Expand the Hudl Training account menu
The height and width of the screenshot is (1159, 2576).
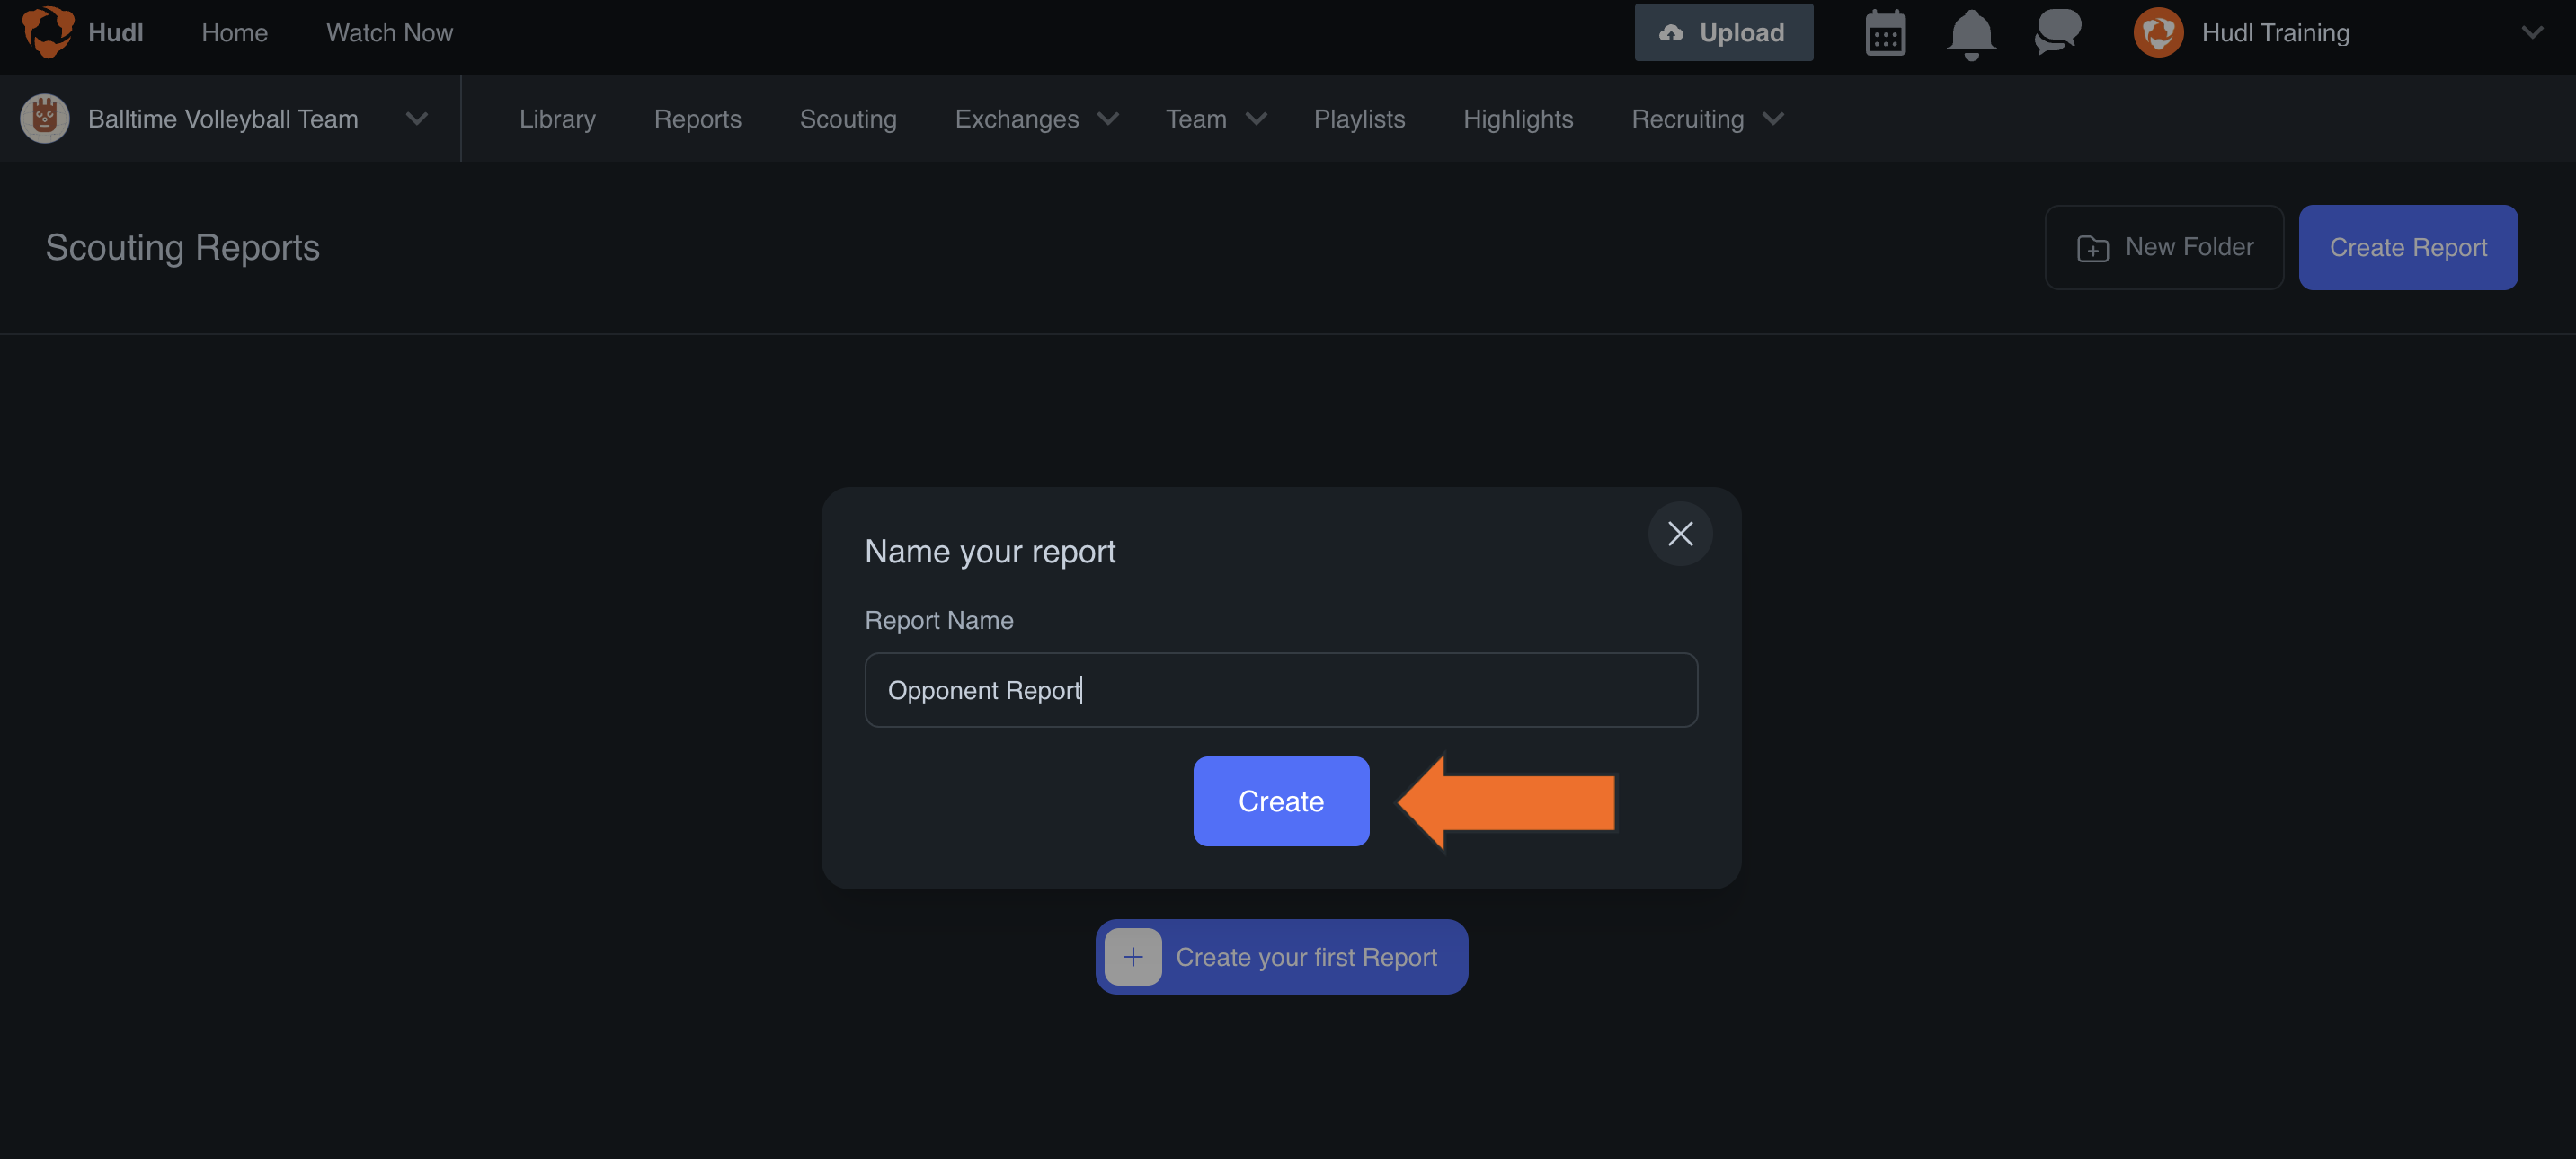2531,33
